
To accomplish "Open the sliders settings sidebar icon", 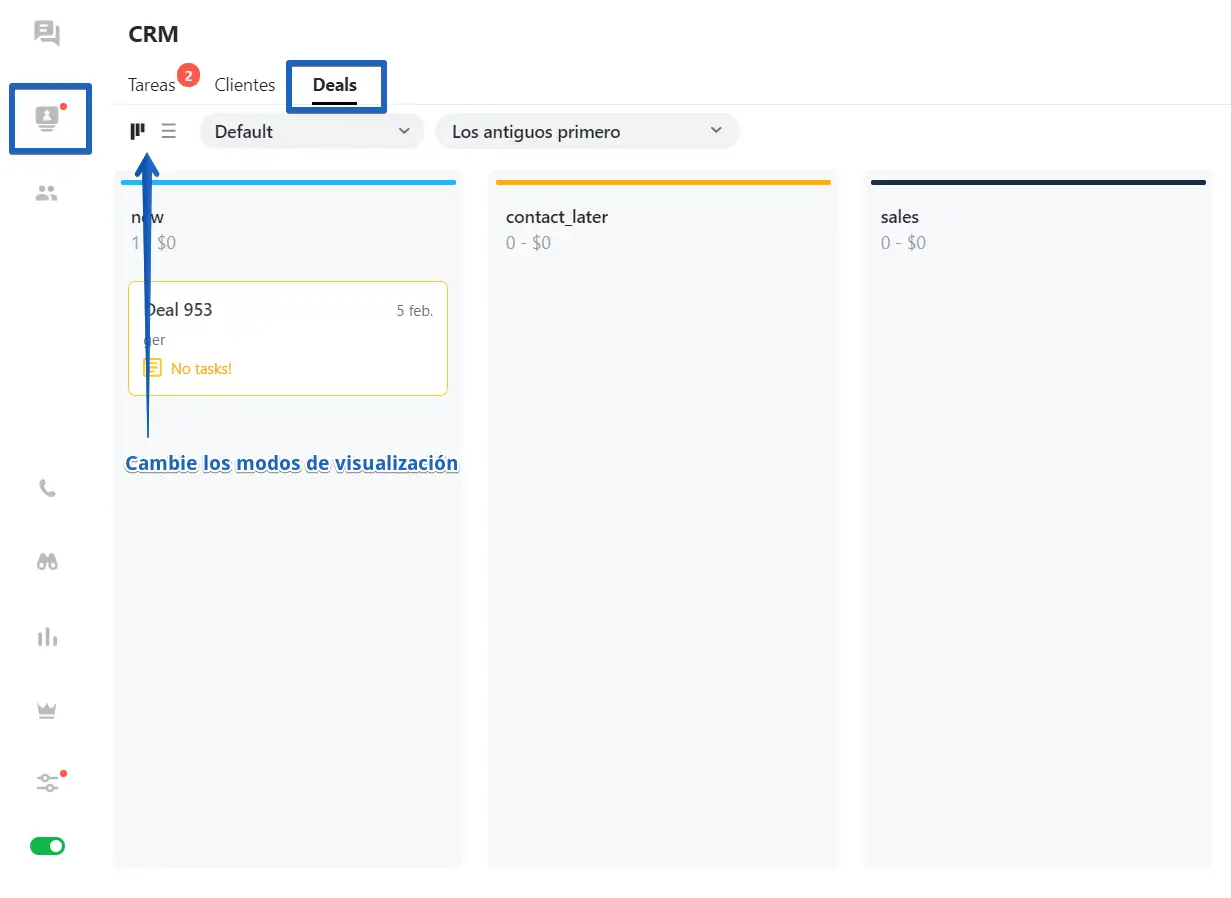I will pos(47,783).
